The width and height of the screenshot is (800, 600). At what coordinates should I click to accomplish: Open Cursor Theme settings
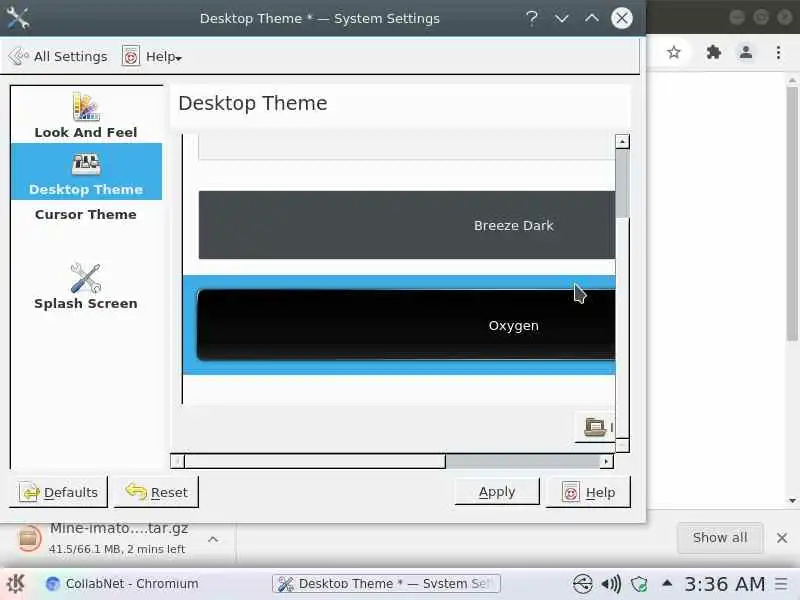pyautogui.click(x=86, y=214)
